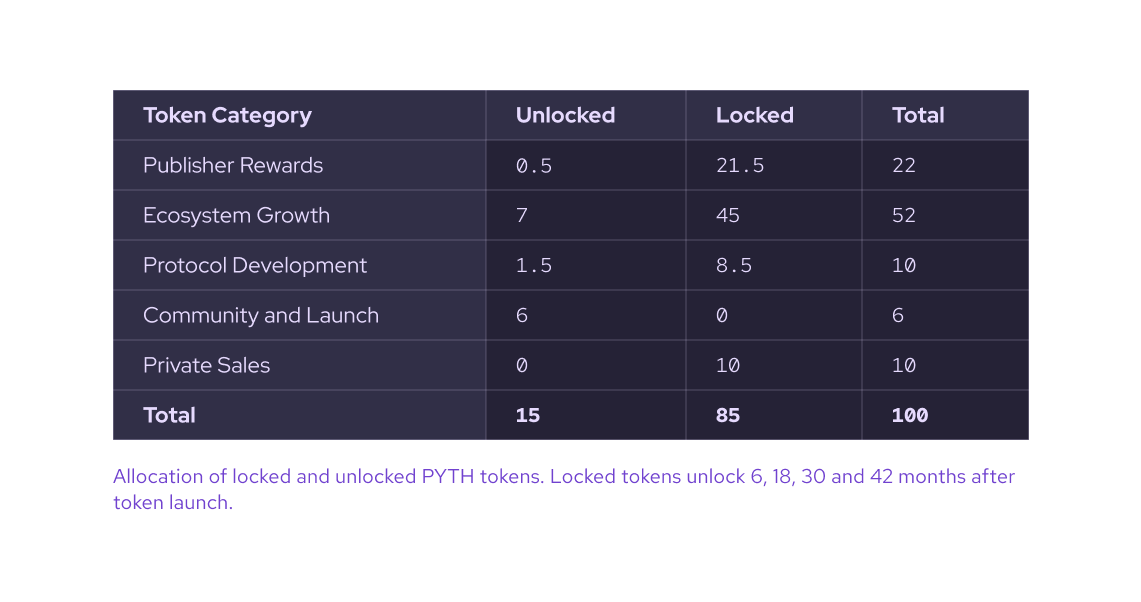Screen dimensions: 1141x602
Task: Click the Private Sales row label
Action: 207,365
